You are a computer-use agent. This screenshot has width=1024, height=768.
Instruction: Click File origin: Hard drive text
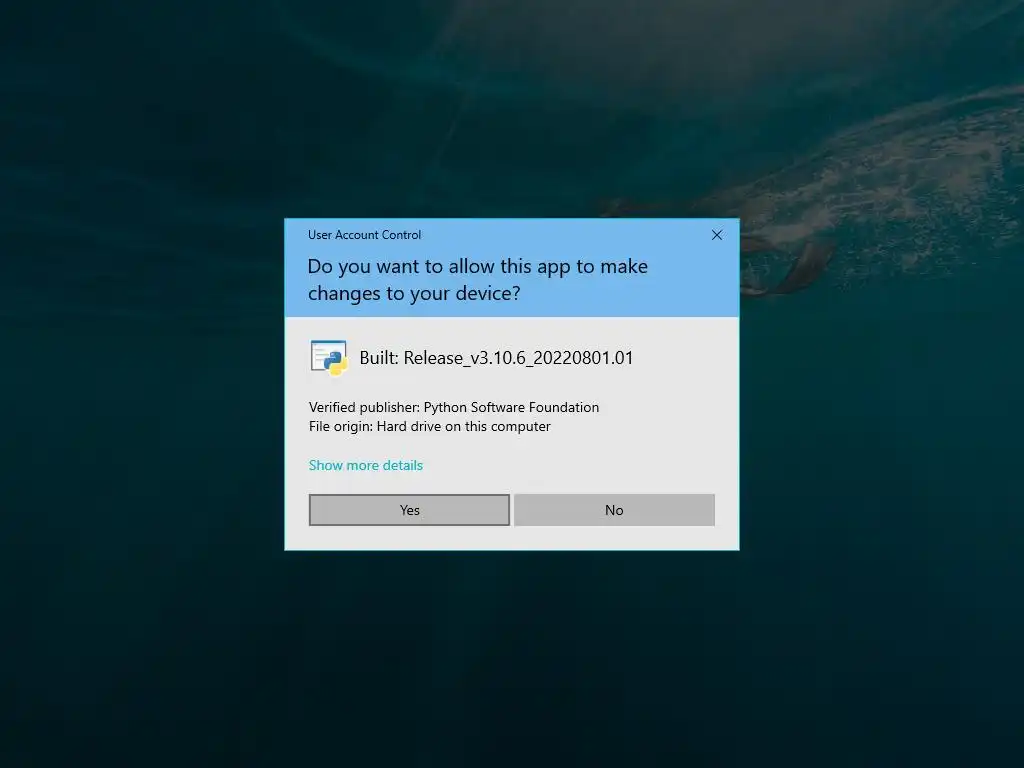click(x=430, y=426)
